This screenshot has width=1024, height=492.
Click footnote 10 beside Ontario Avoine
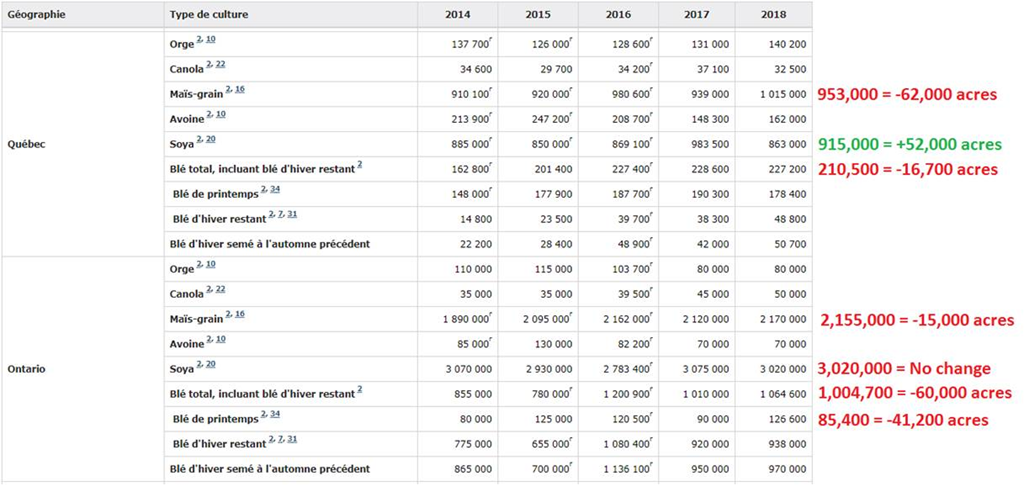(x=220, y=339)
